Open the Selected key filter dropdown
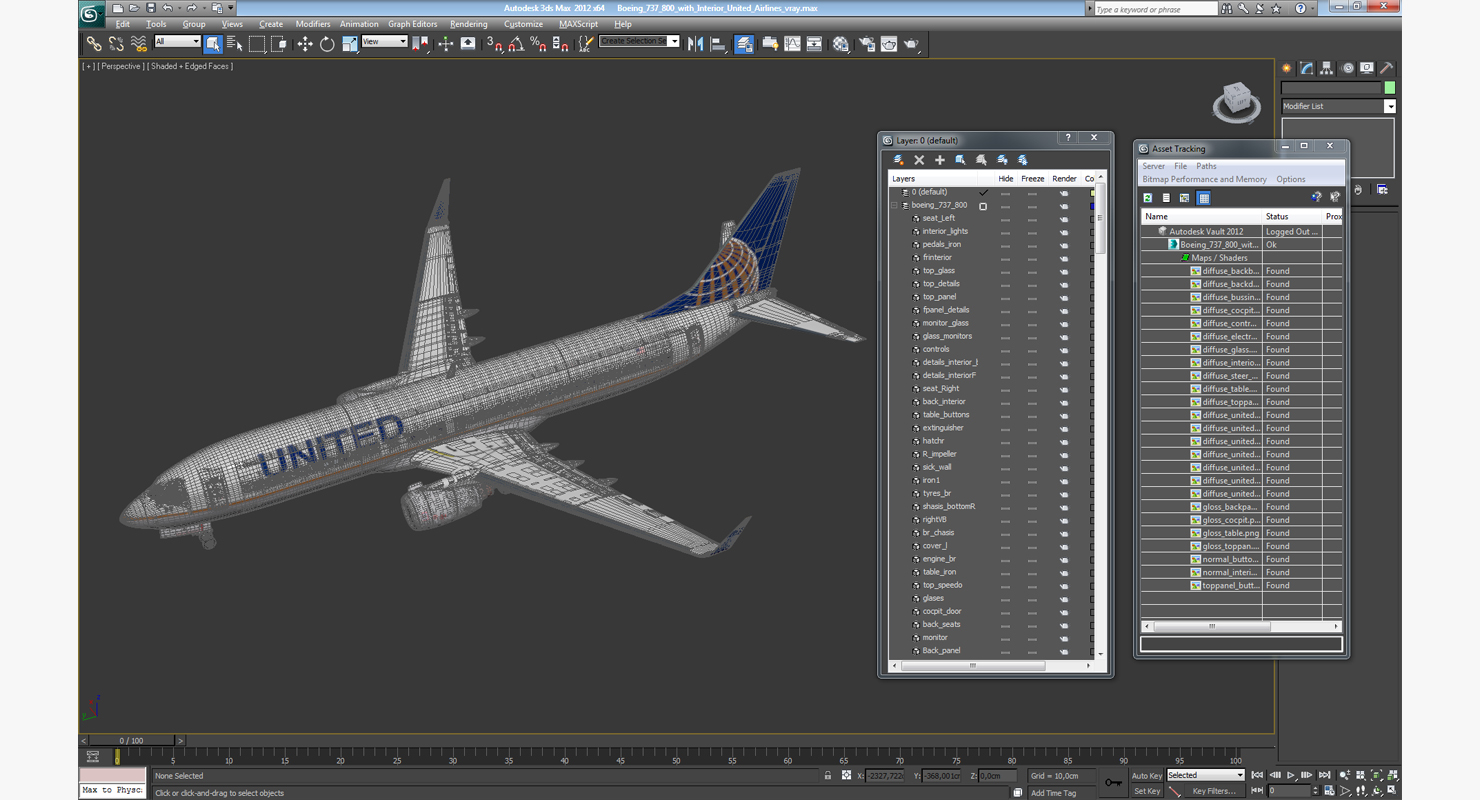Image resolution: width=1480 pixels, height=800 pixels. tap(1205, 775)
